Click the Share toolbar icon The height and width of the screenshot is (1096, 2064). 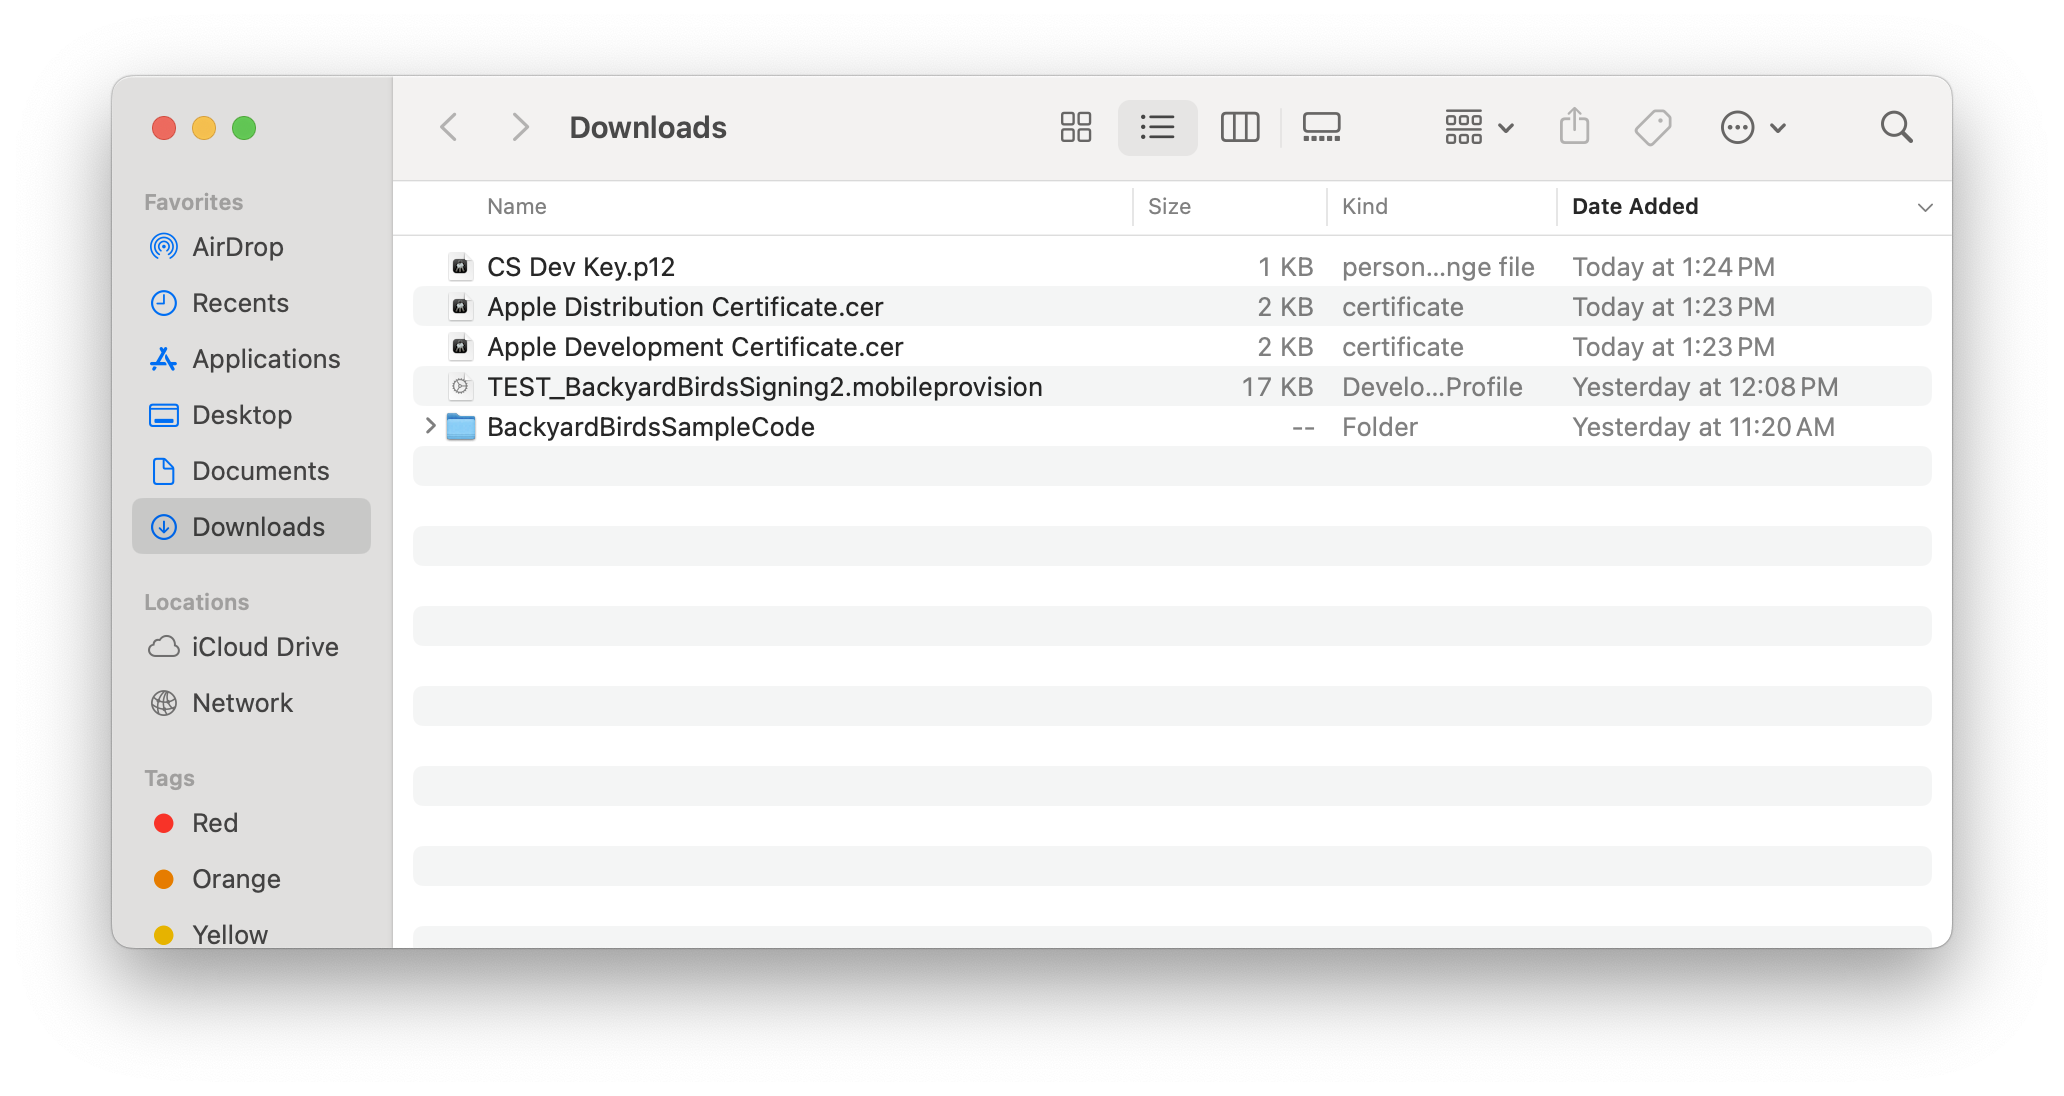[x=1574, y=127]
